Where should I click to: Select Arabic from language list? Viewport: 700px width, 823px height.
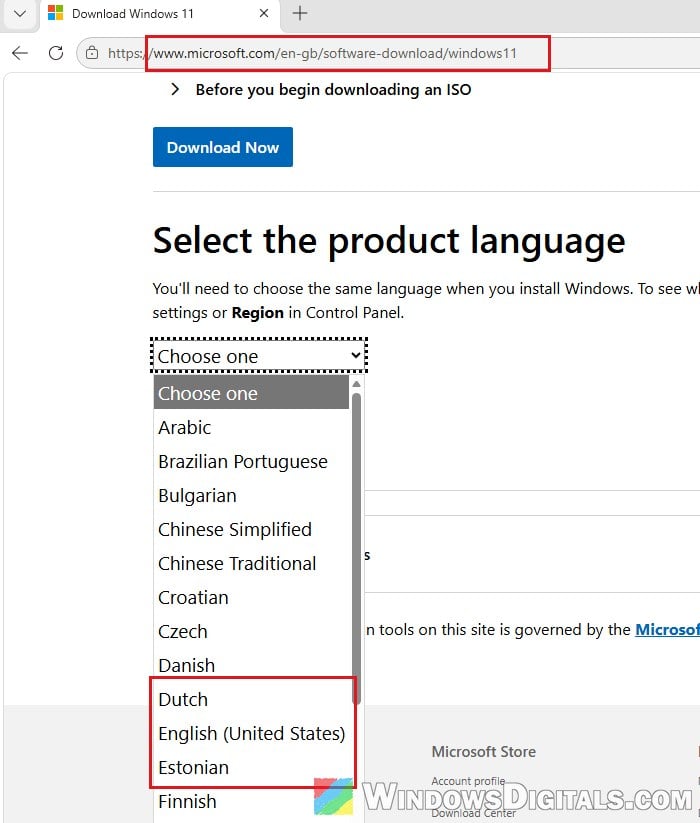tap(251, 427)
